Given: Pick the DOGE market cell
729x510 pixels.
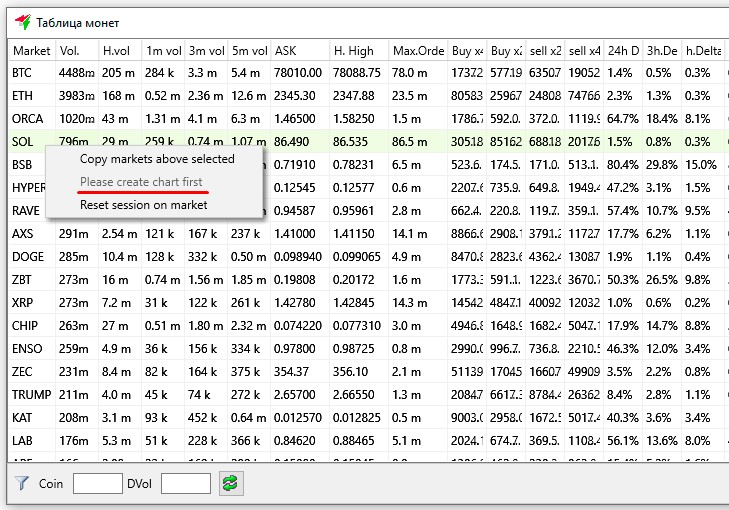Looking at the screenshot, I should (28, 257).
